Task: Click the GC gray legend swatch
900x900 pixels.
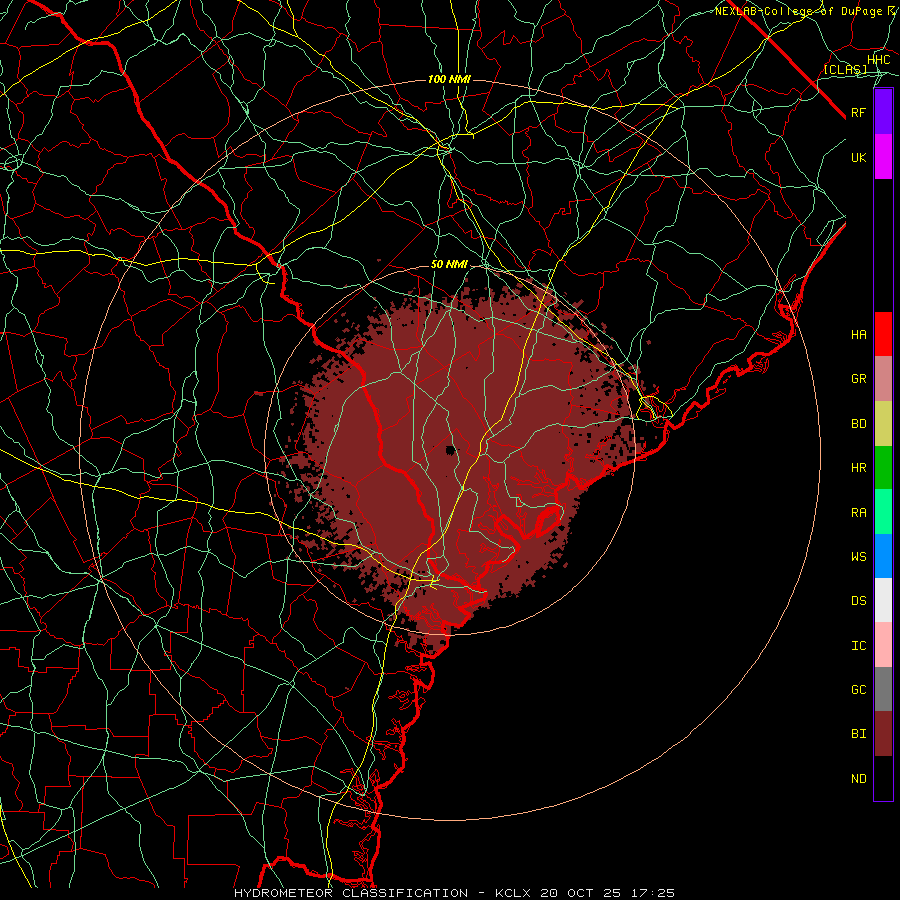Action: [x=883, y=689]
